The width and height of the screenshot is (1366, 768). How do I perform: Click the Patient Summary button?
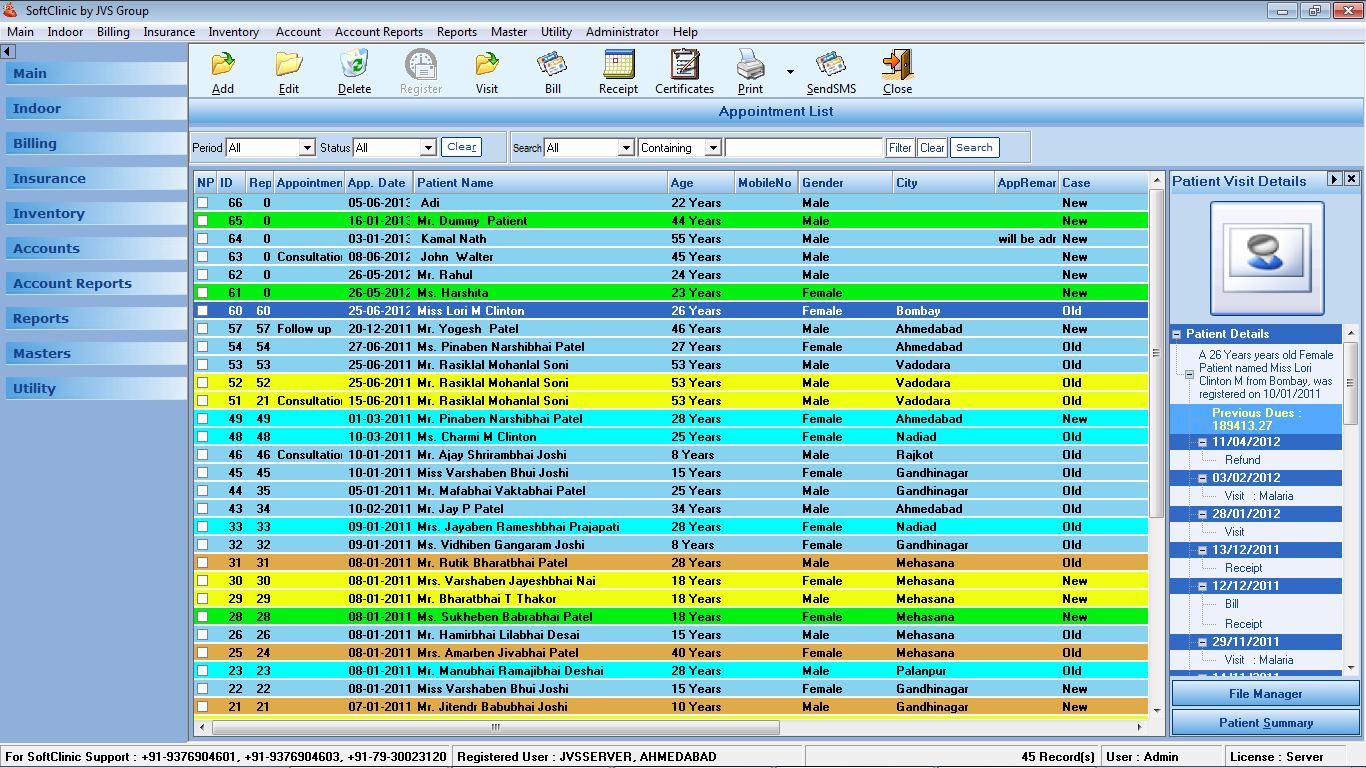(x=1265, y=723)
